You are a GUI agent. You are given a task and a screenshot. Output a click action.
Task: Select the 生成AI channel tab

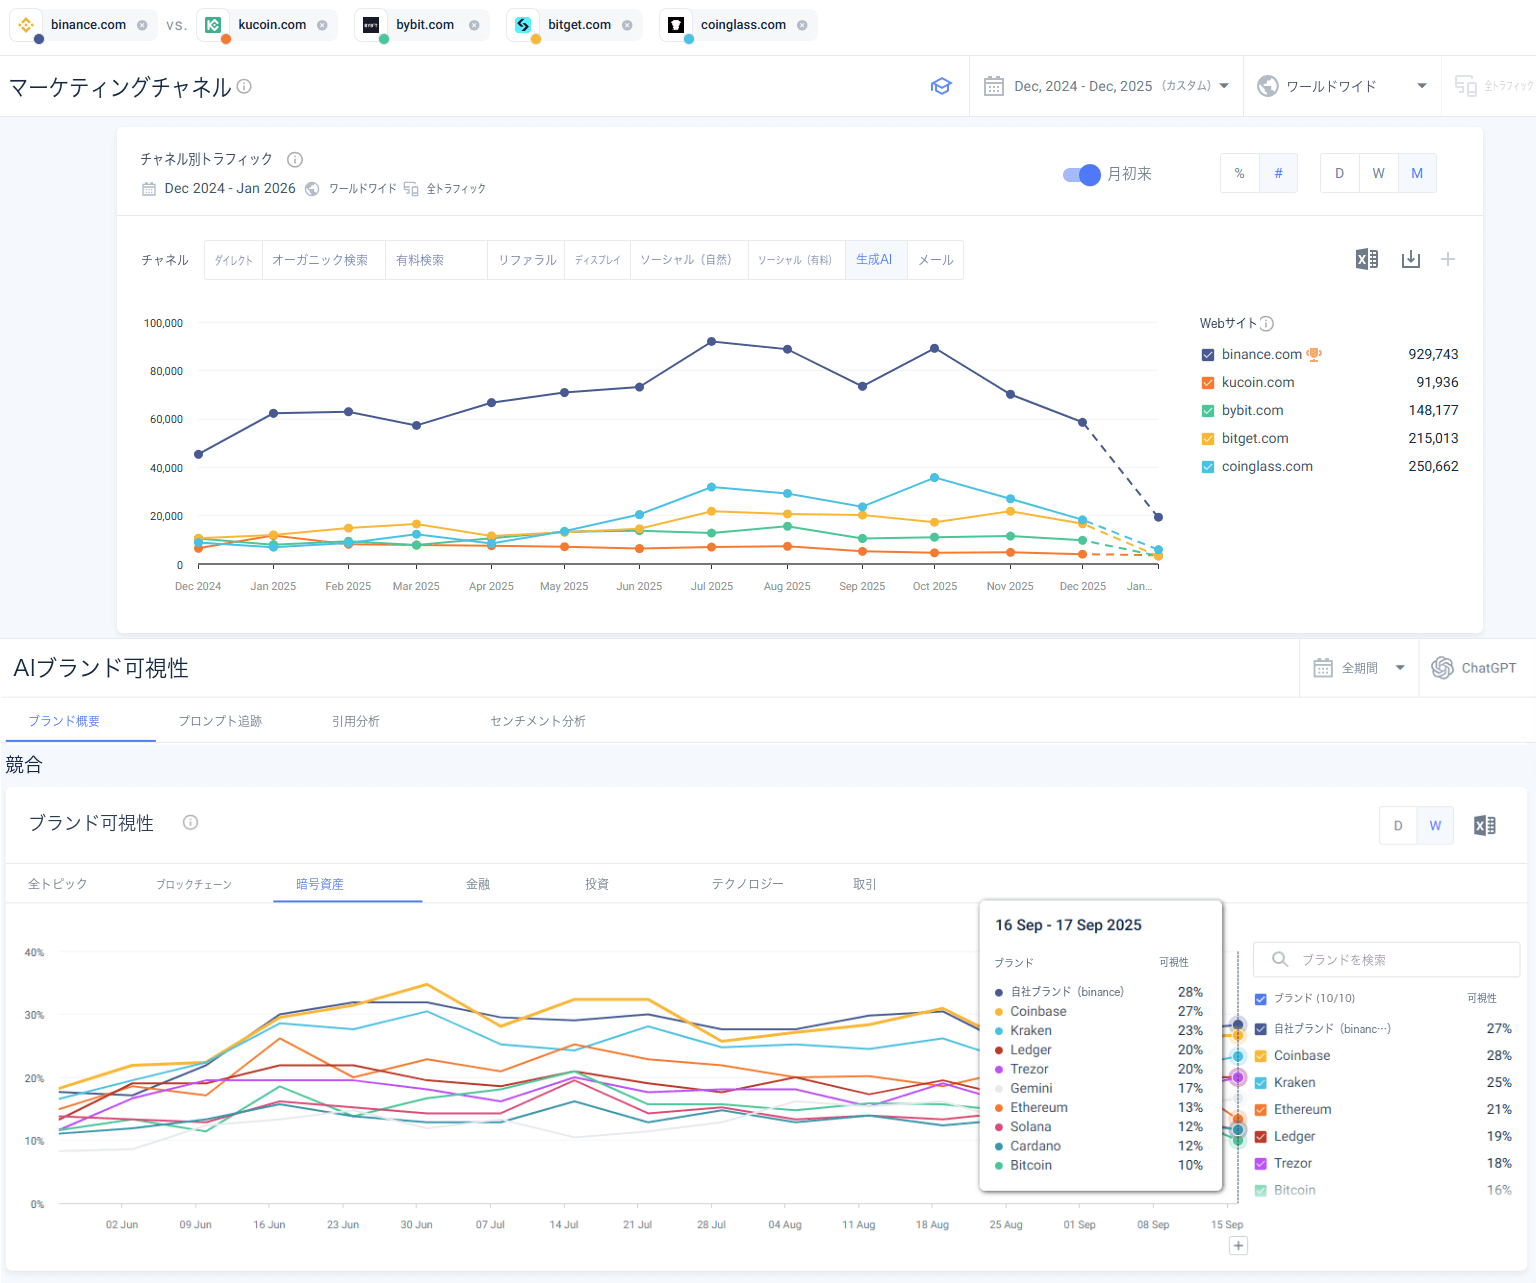[875, 260]
